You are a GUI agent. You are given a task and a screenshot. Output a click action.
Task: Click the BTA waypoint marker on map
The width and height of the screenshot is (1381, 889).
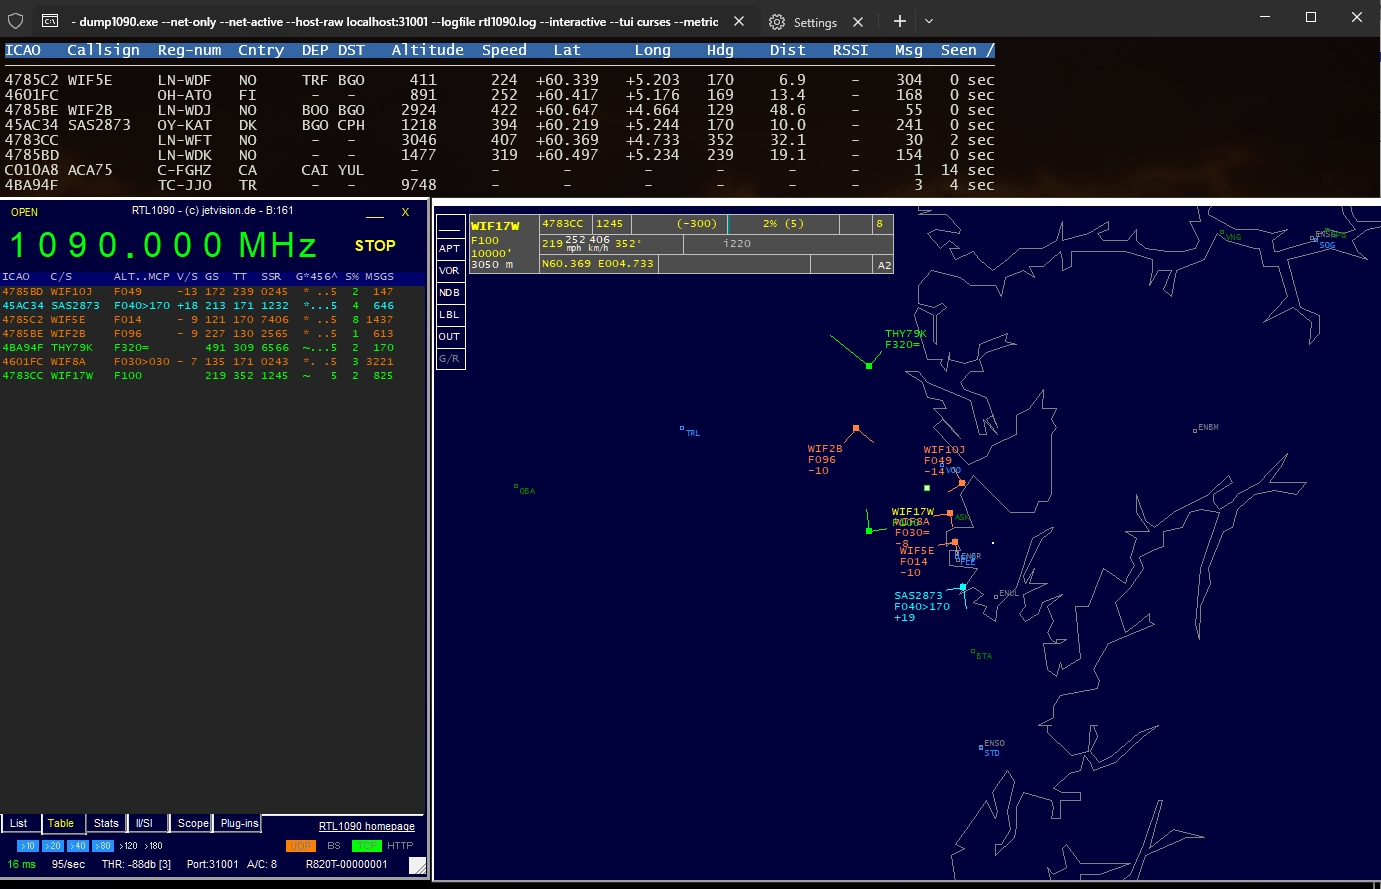(x=973, y=652)
